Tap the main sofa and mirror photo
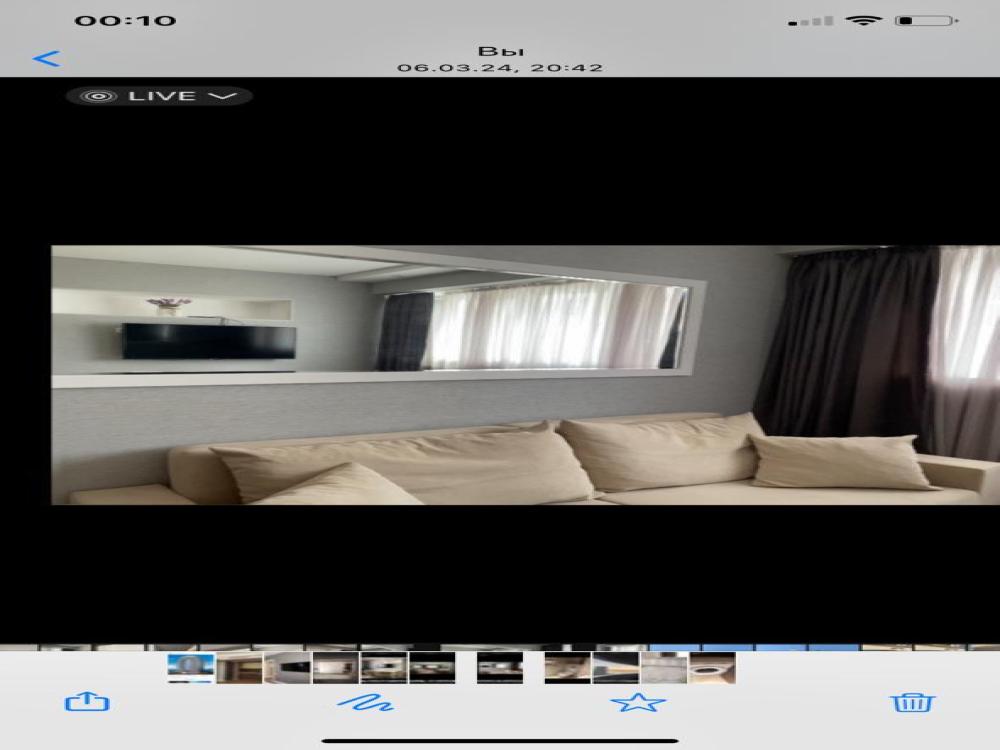 coord(526,375)
